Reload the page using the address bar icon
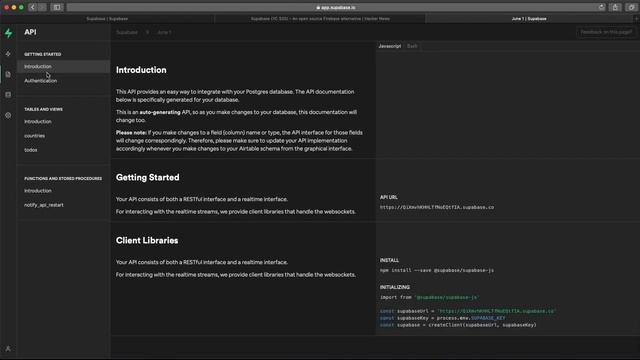640x360 pixels. click(x=601, y=7)
